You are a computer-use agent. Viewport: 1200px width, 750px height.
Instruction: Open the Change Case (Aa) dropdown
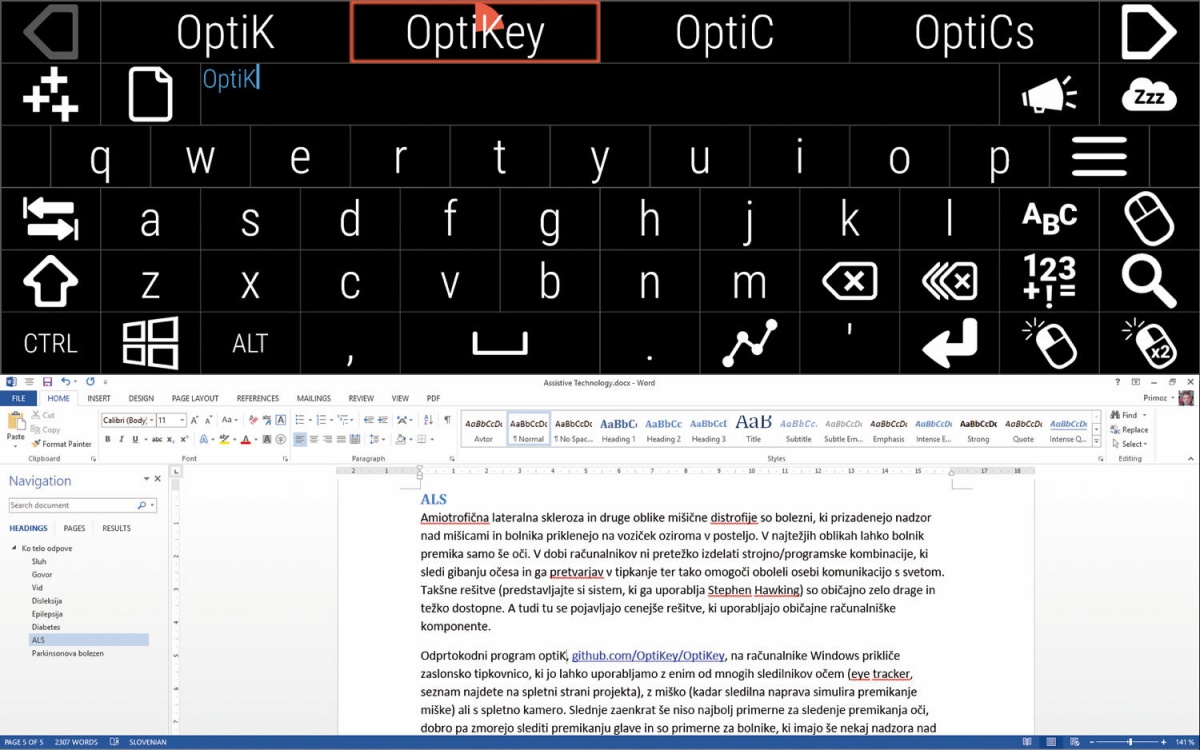tap(230, 420)
